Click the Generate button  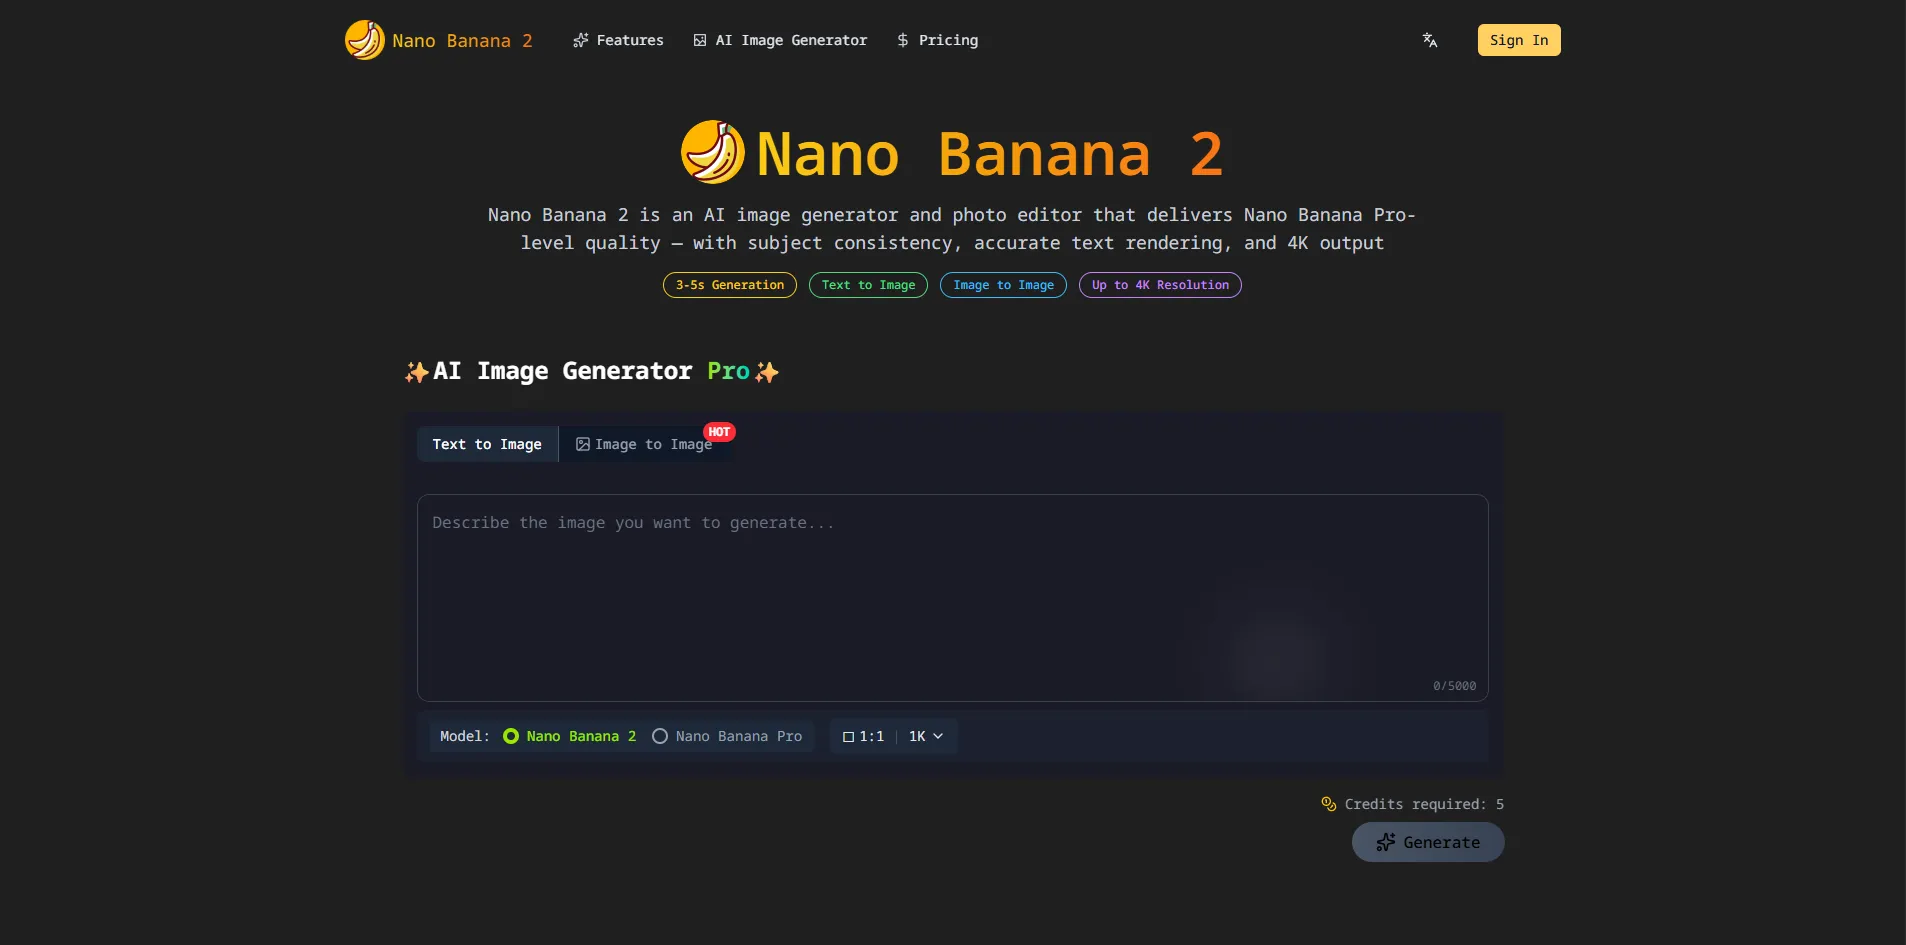[x=1428, y=842]
